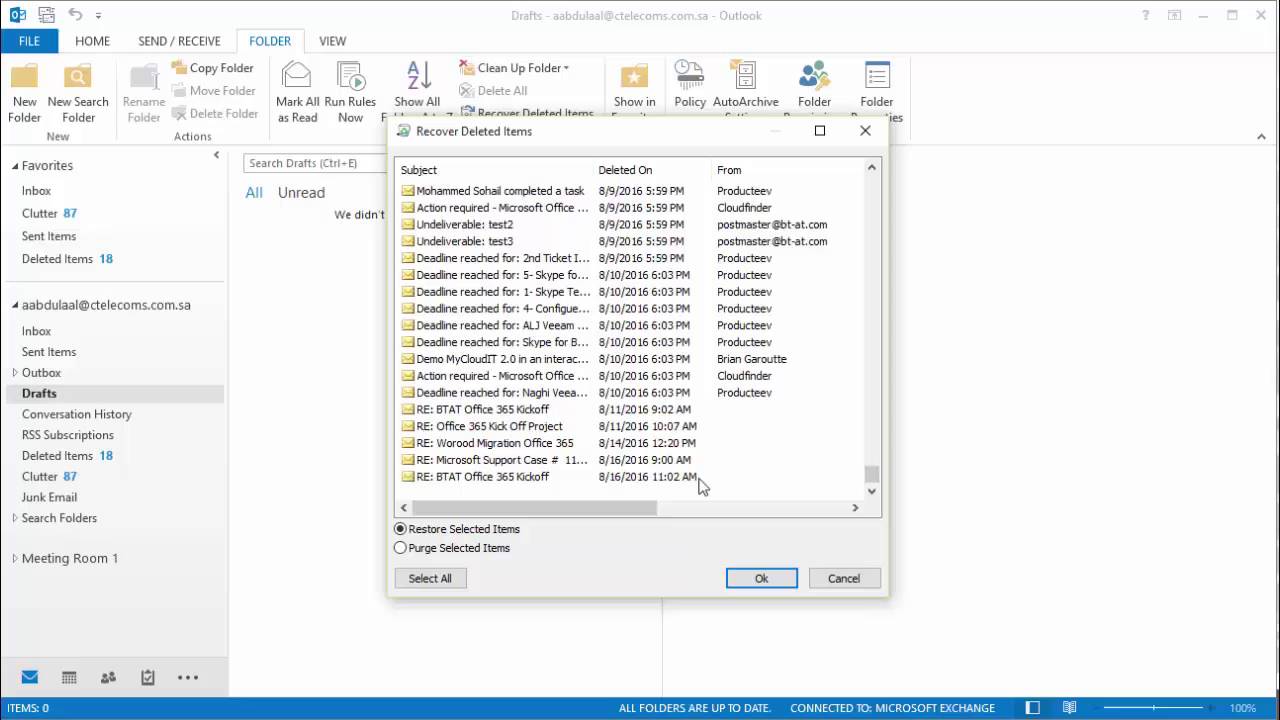Click the horizontal scroll right arrow in the dialog
The image size is (1280, 720).
tap(855, 508)
